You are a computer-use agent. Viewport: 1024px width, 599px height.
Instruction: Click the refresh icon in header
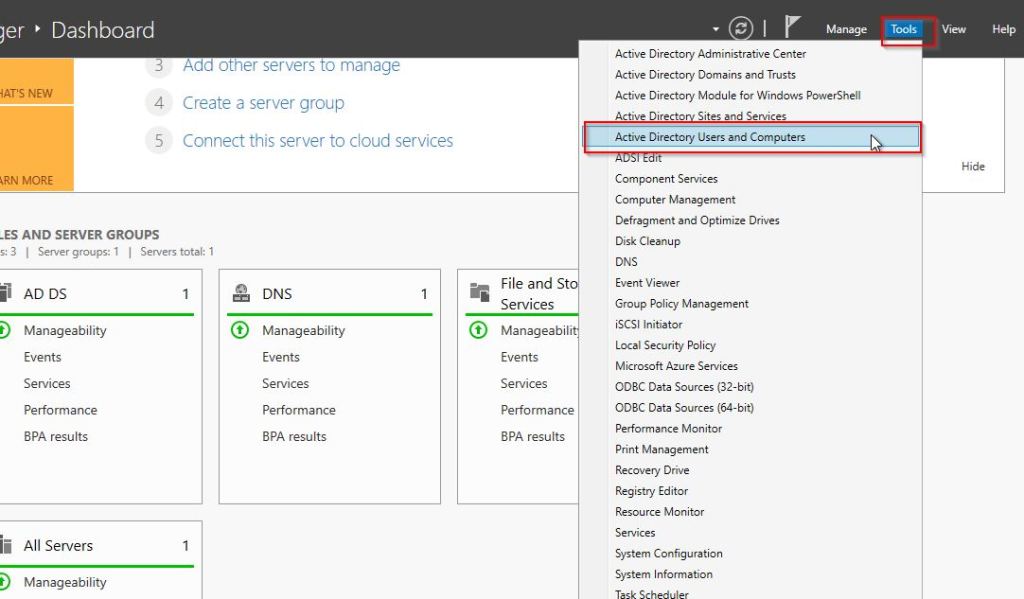tap(741, 28)
